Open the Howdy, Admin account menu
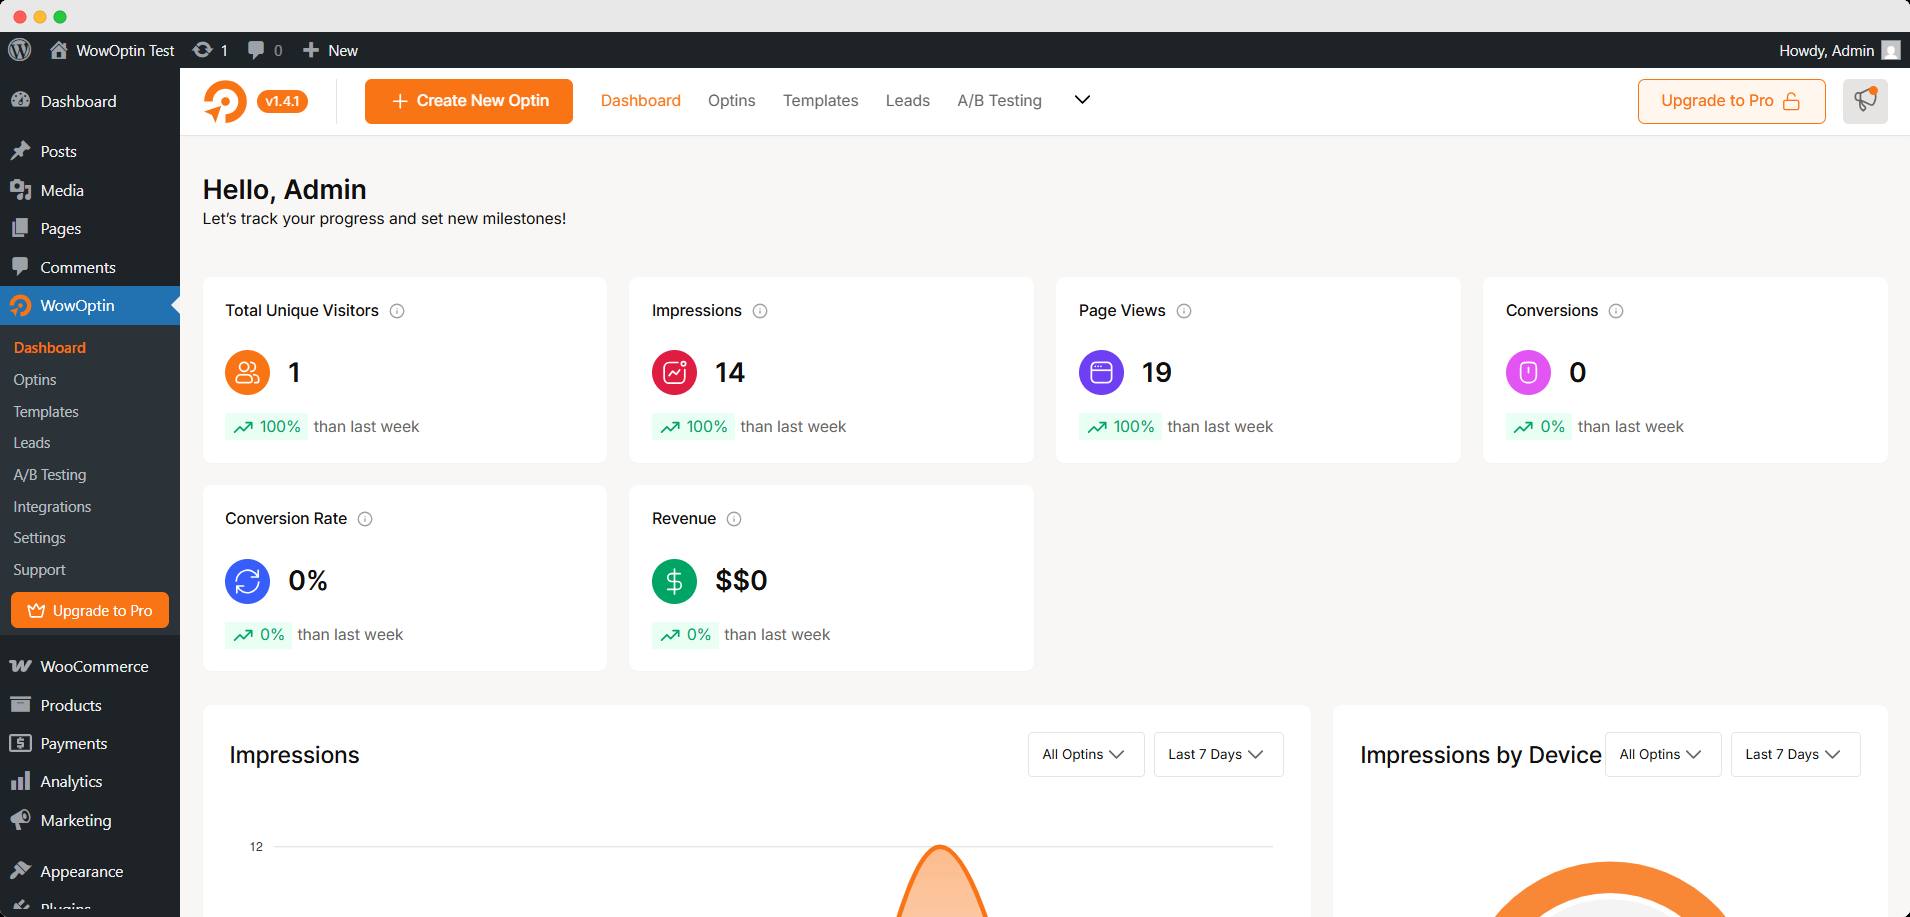 [x=1839, y=50]
